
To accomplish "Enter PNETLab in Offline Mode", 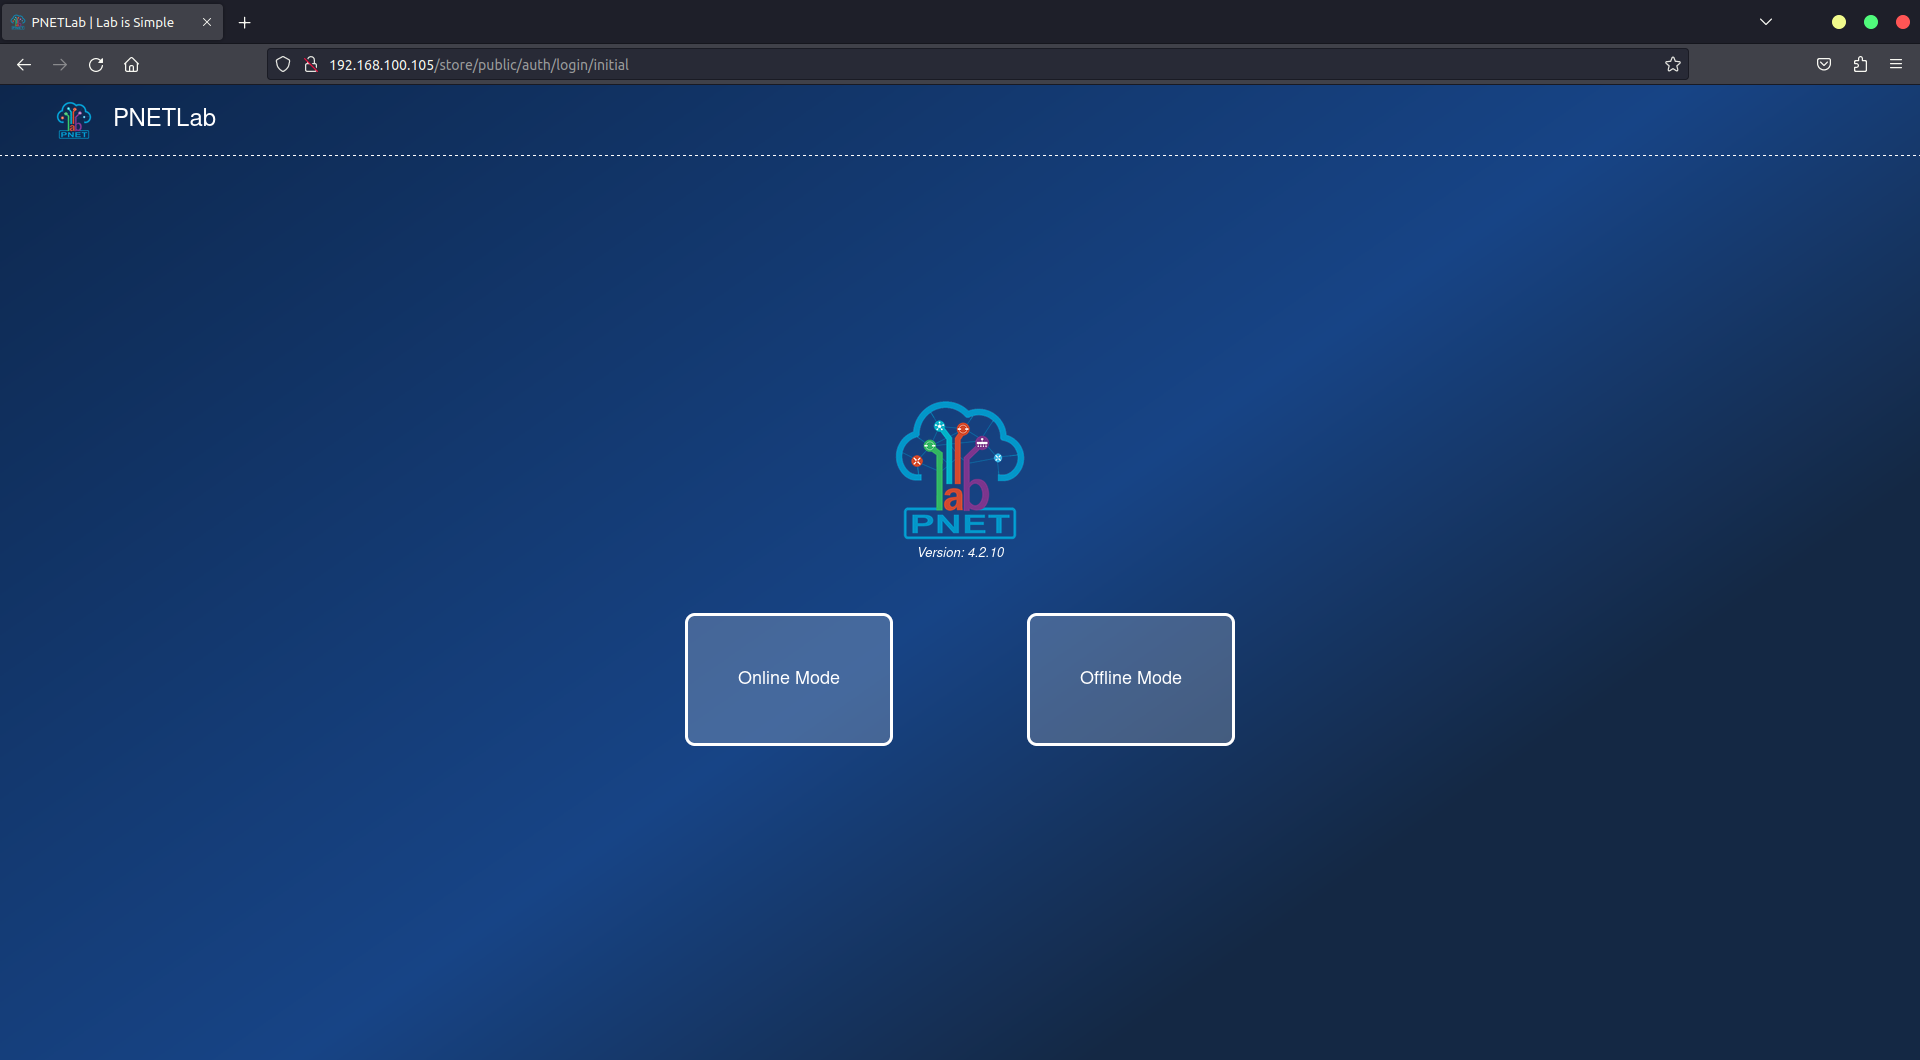I will pos(1130,678).
